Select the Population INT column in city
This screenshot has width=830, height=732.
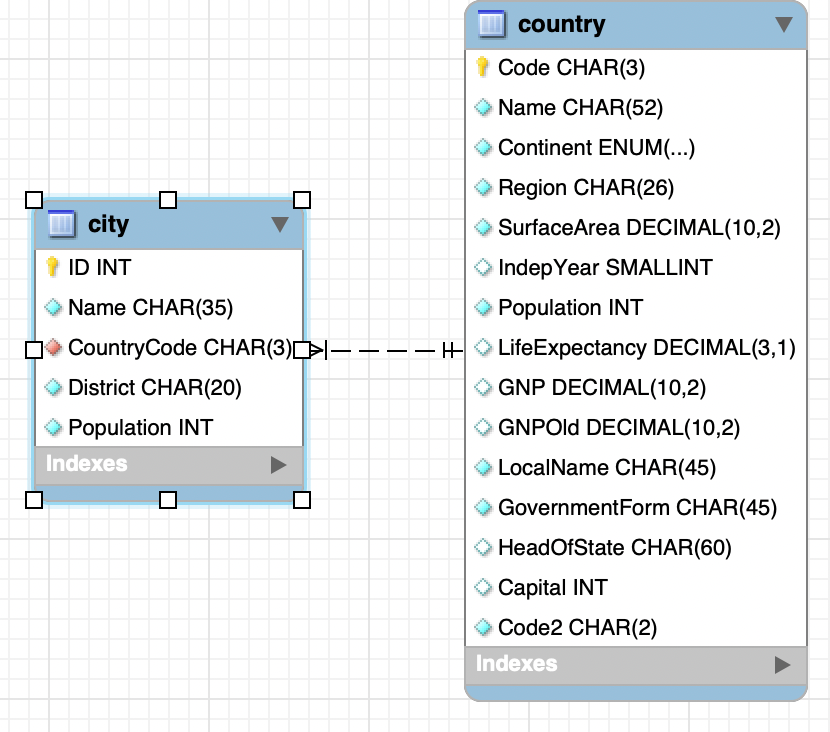169,427
